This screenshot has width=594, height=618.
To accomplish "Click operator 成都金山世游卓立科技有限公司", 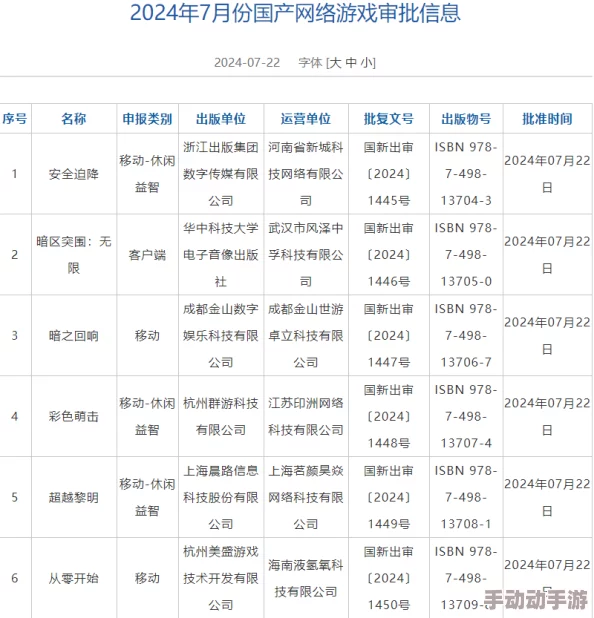I will [306, 335].
